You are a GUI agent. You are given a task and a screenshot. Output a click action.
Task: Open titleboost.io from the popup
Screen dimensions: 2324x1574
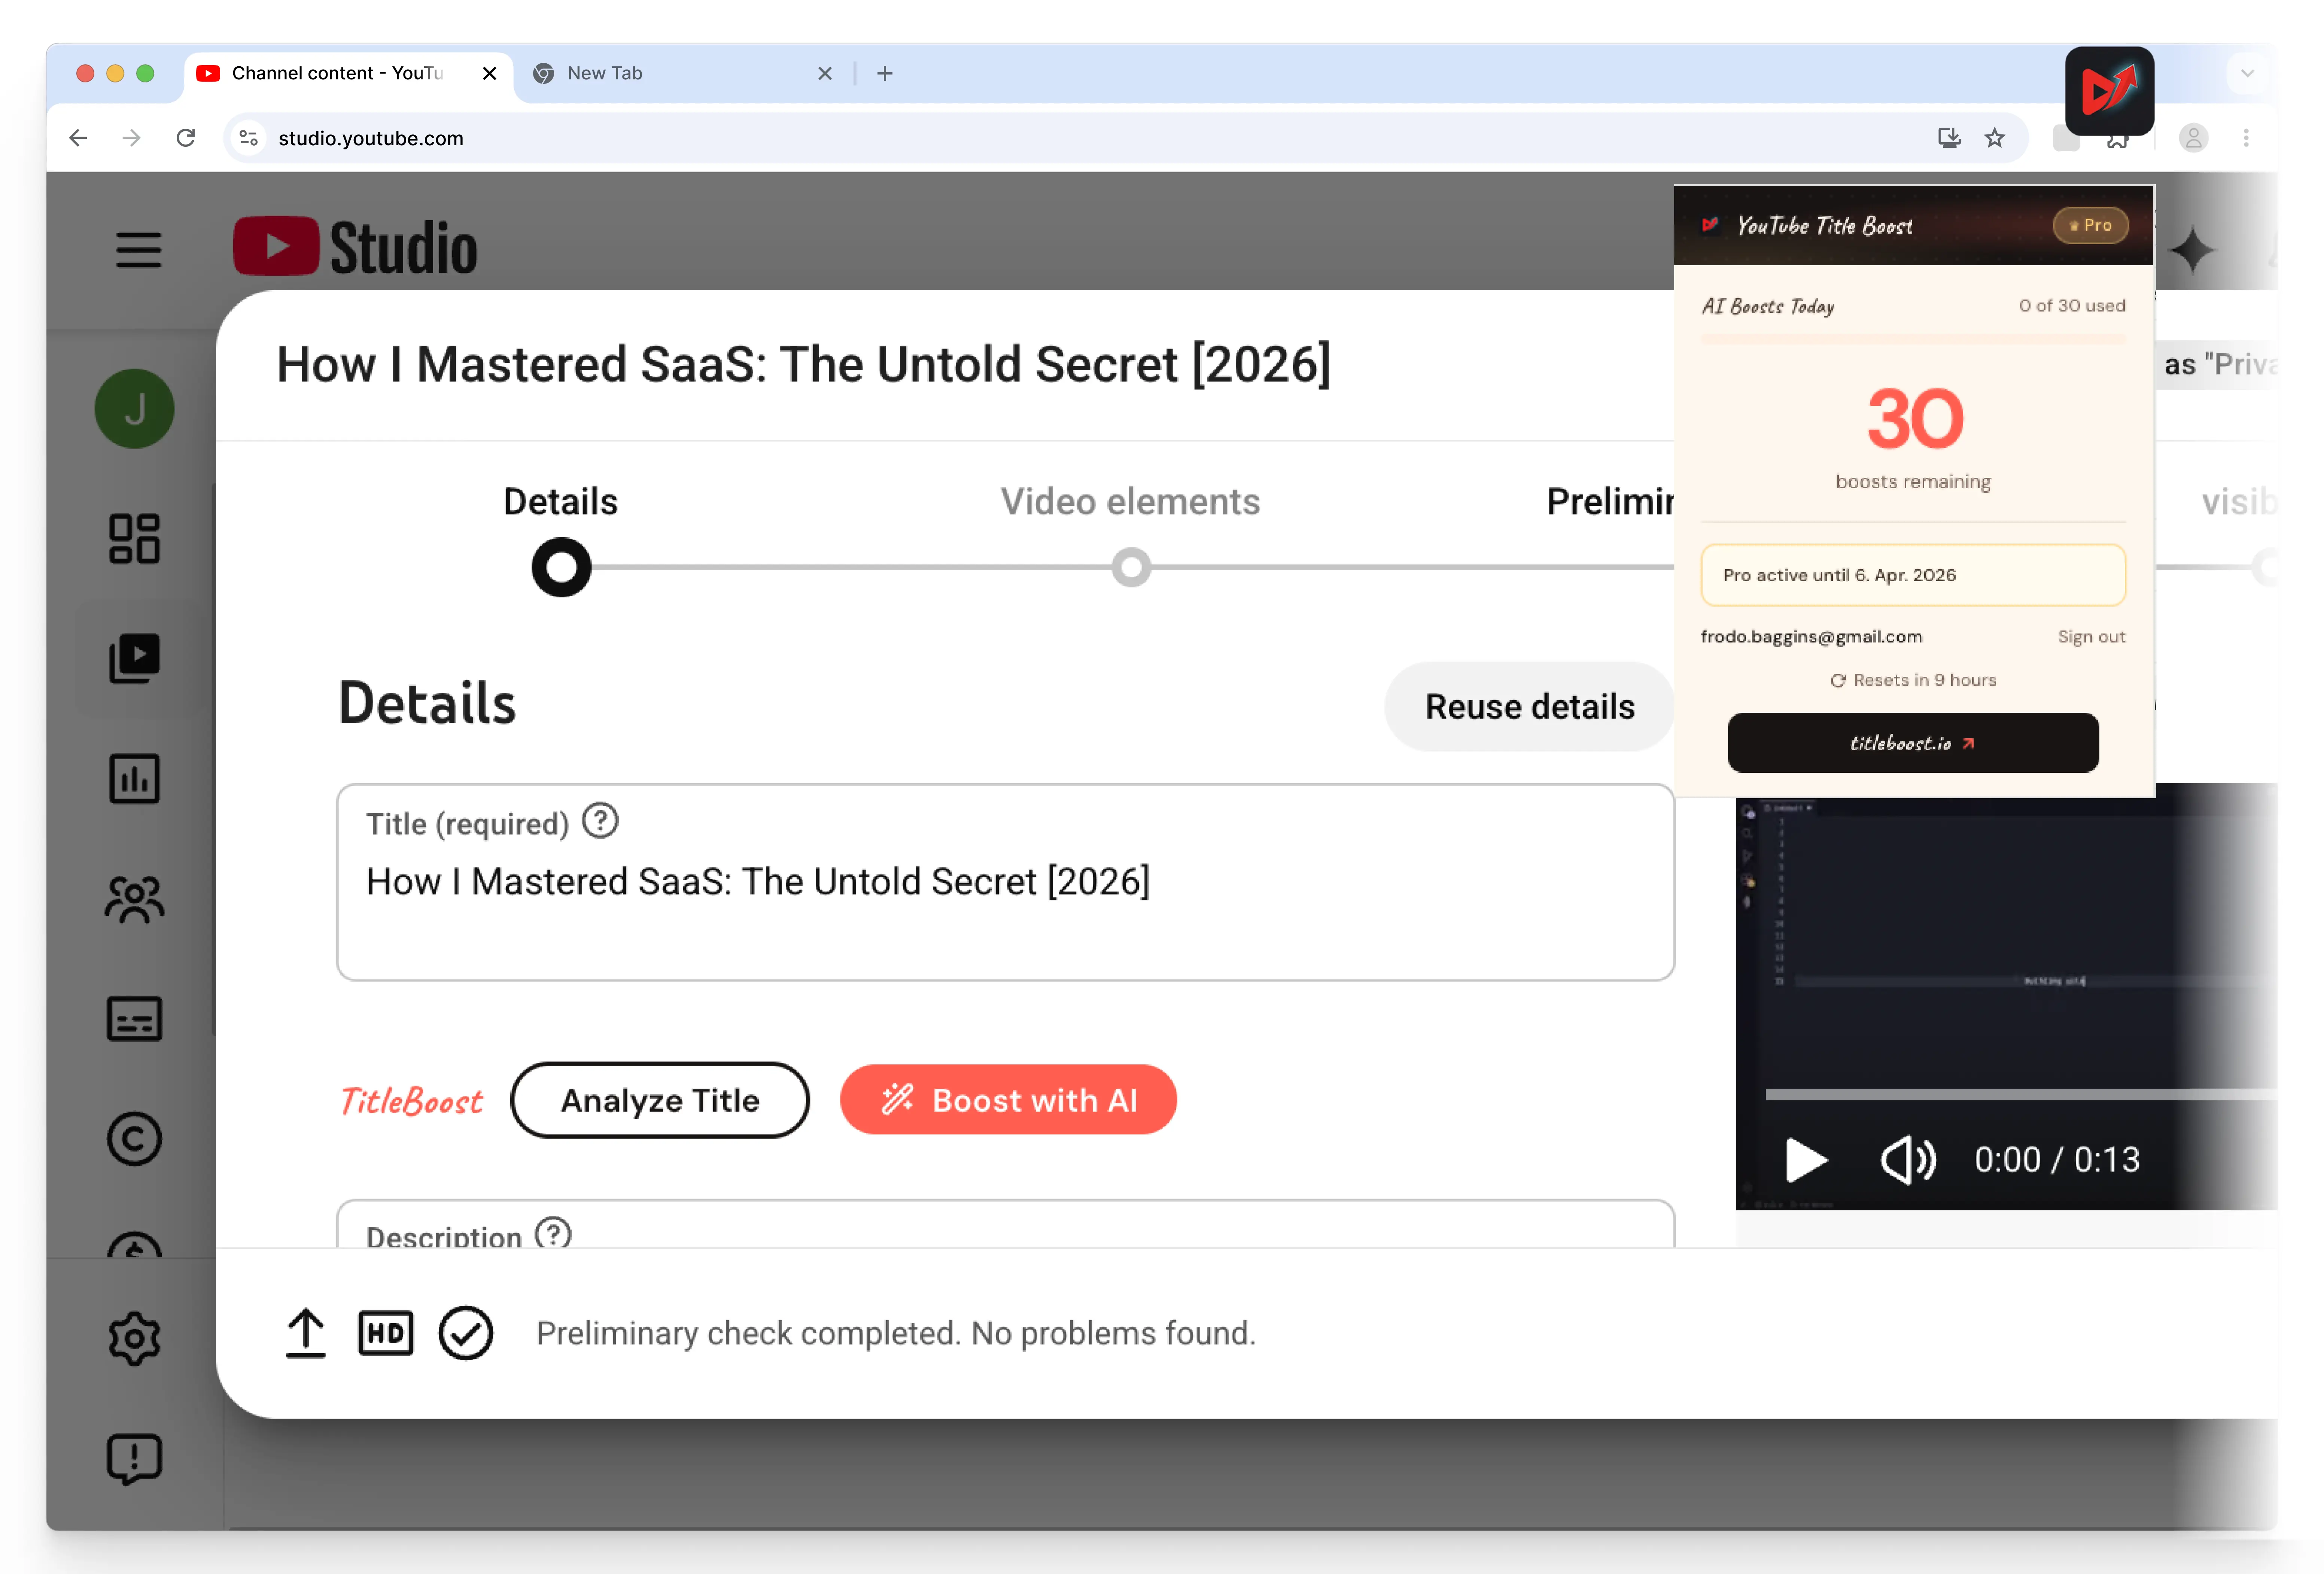pos(1912,742)
